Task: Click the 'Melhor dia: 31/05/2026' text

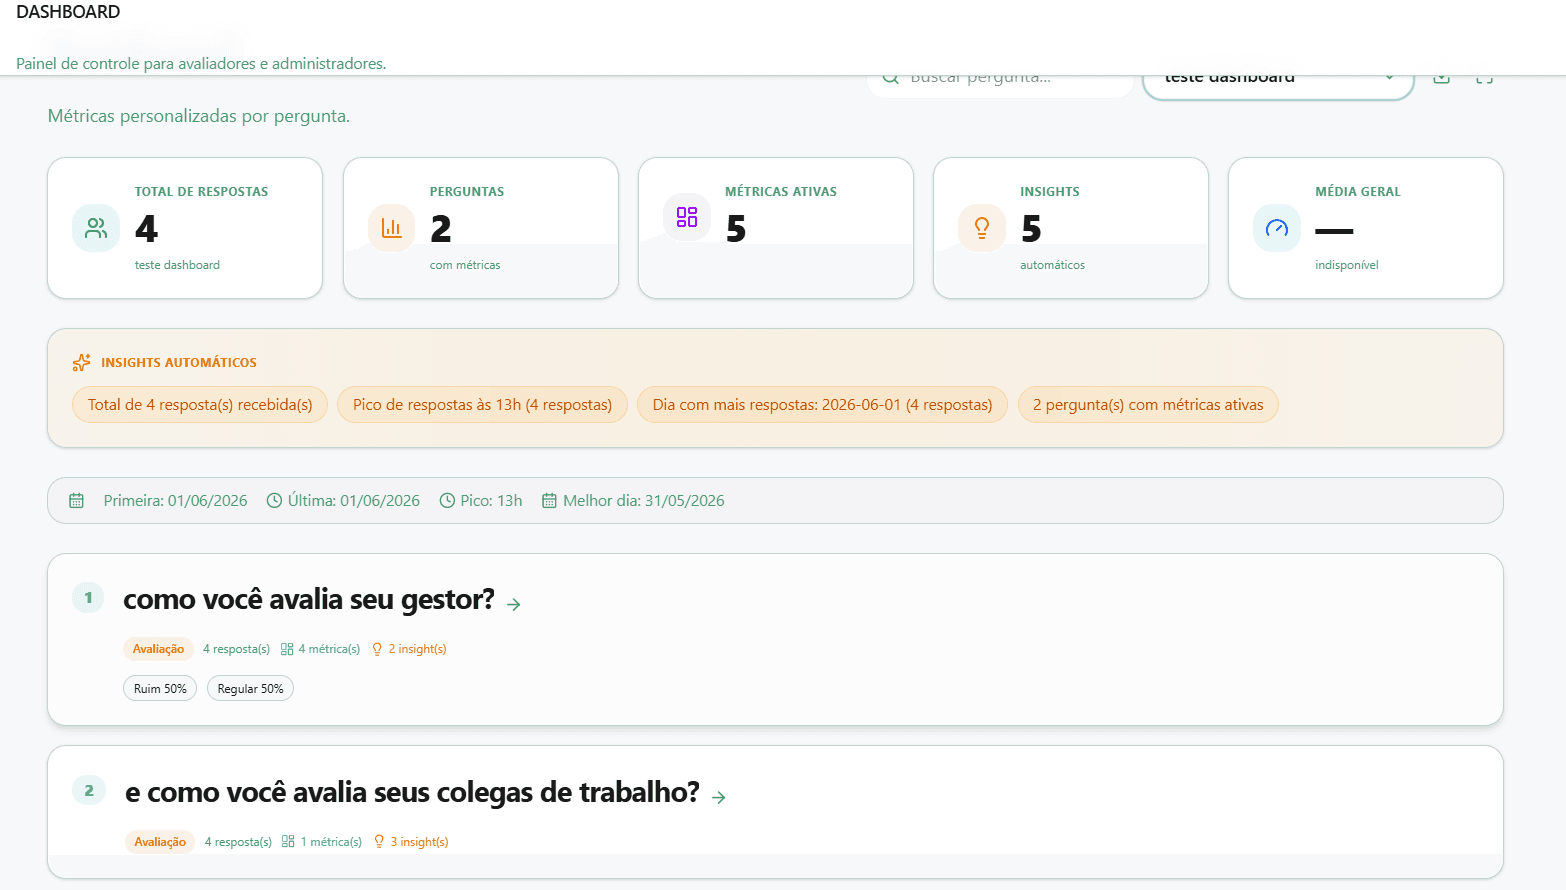Action: [644, 500]
